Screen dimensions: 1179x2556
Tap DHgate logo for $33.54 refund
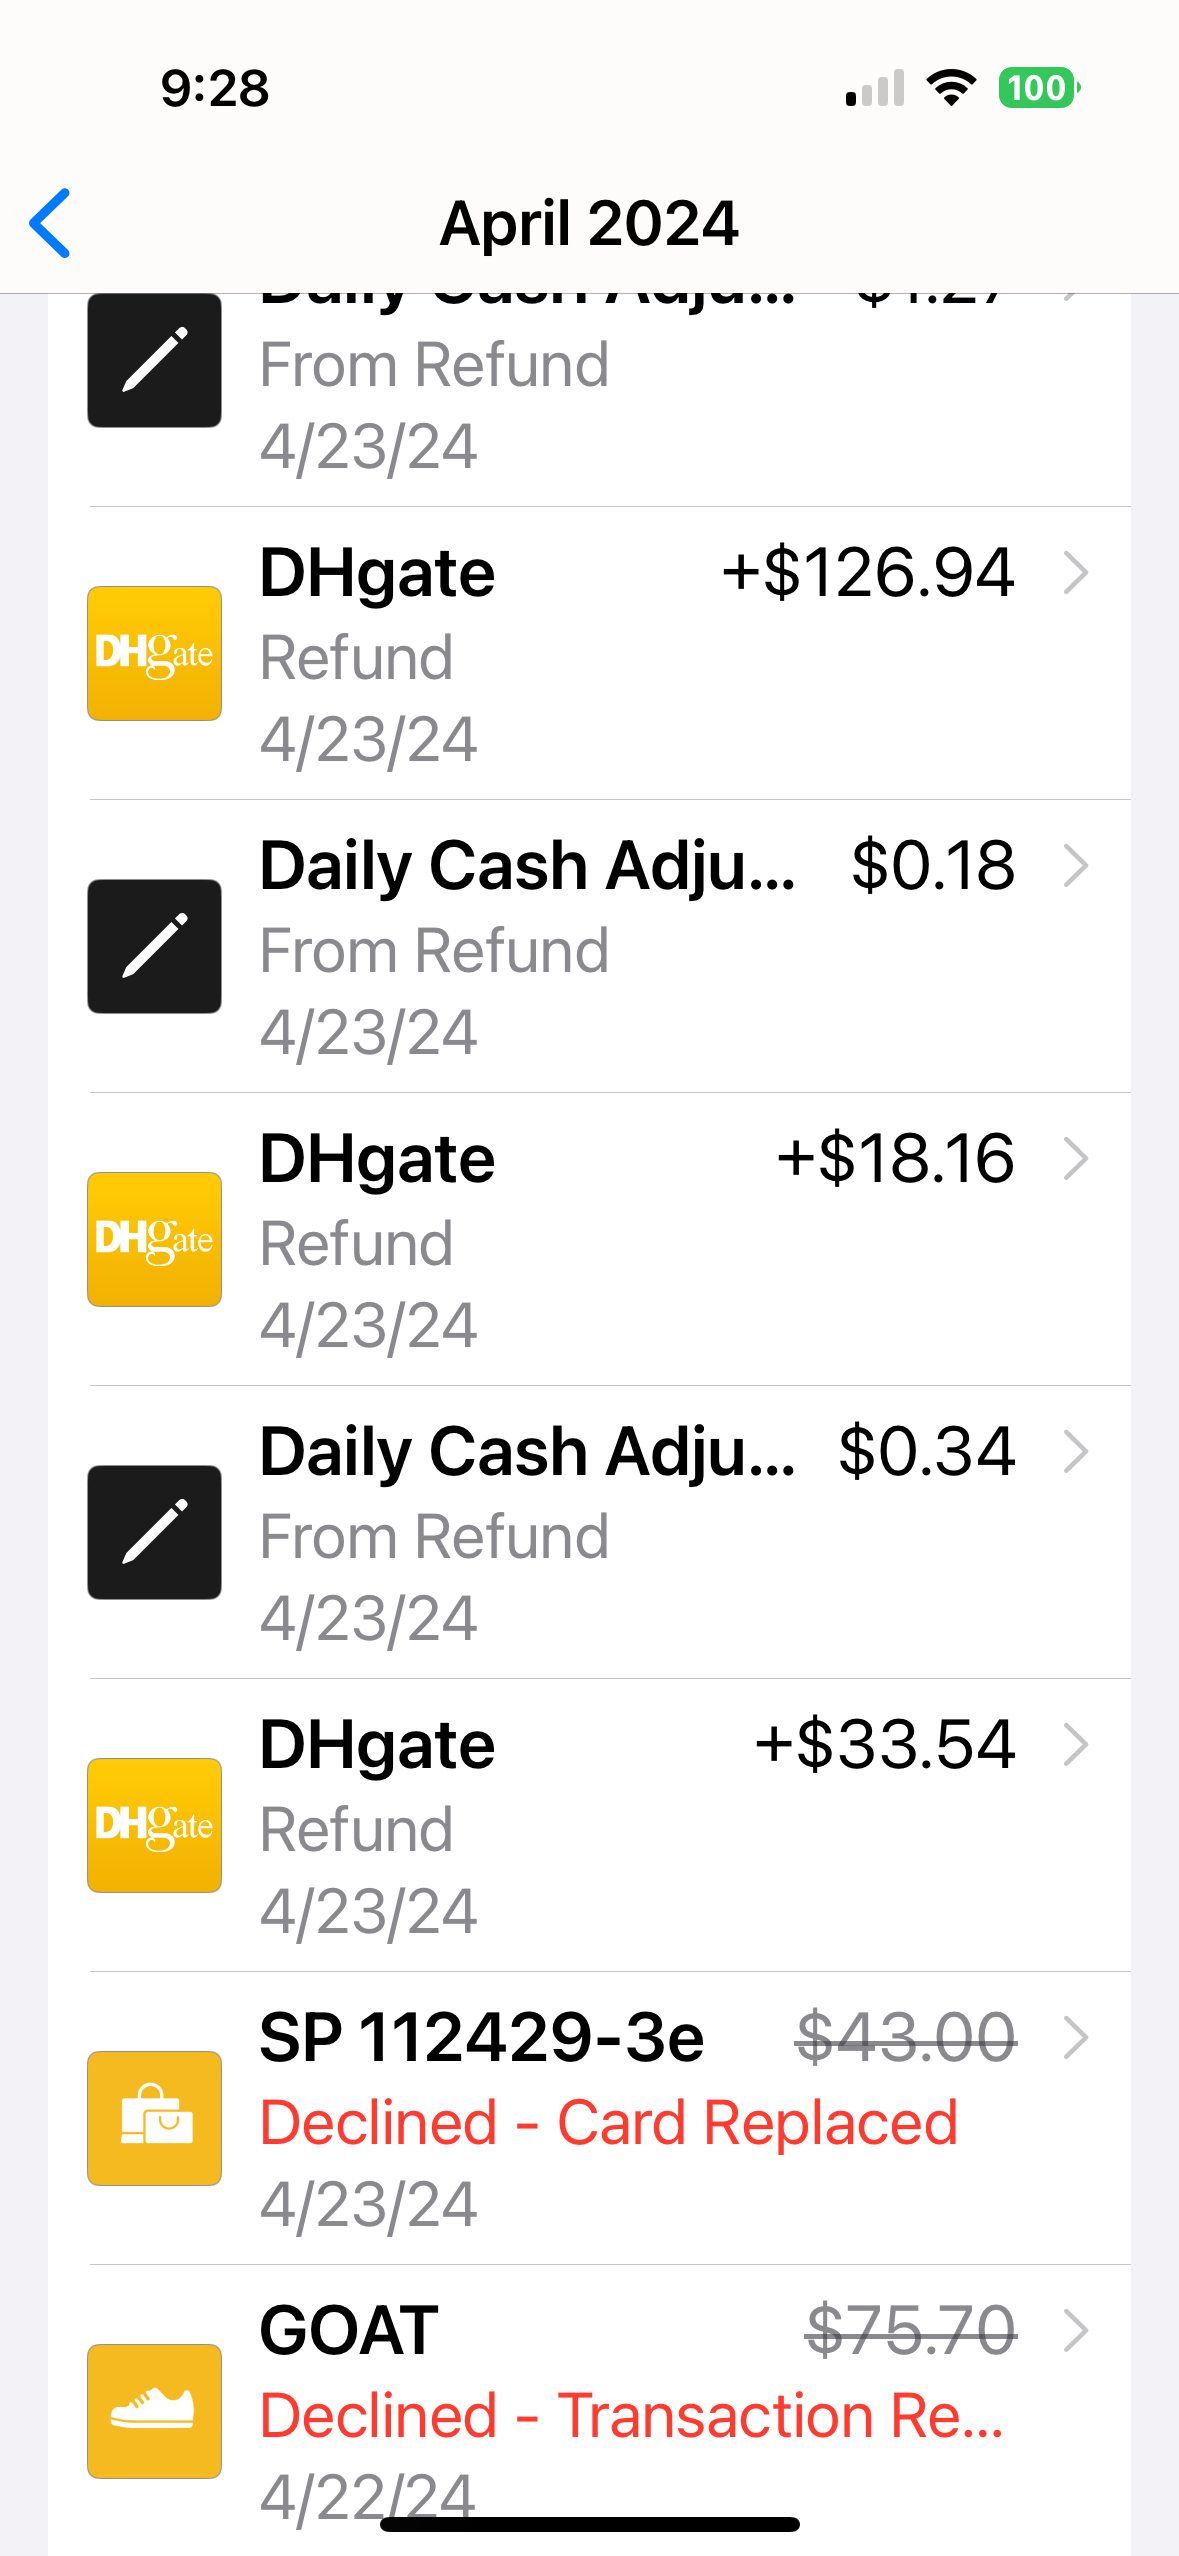click(154, 1825)
